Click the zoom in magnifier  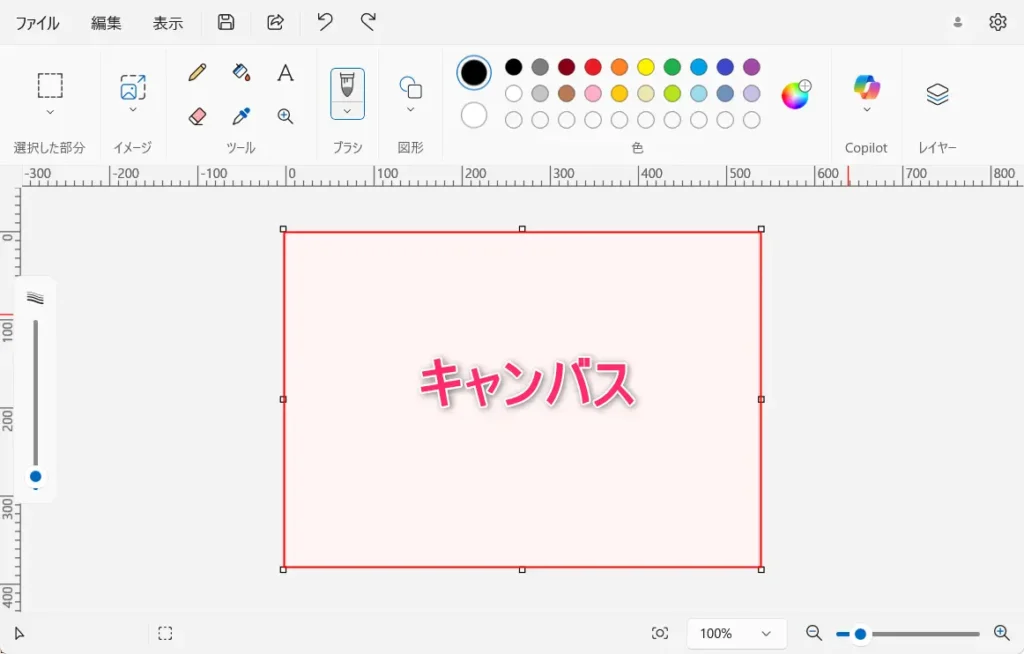click(x=1001, y=632)
